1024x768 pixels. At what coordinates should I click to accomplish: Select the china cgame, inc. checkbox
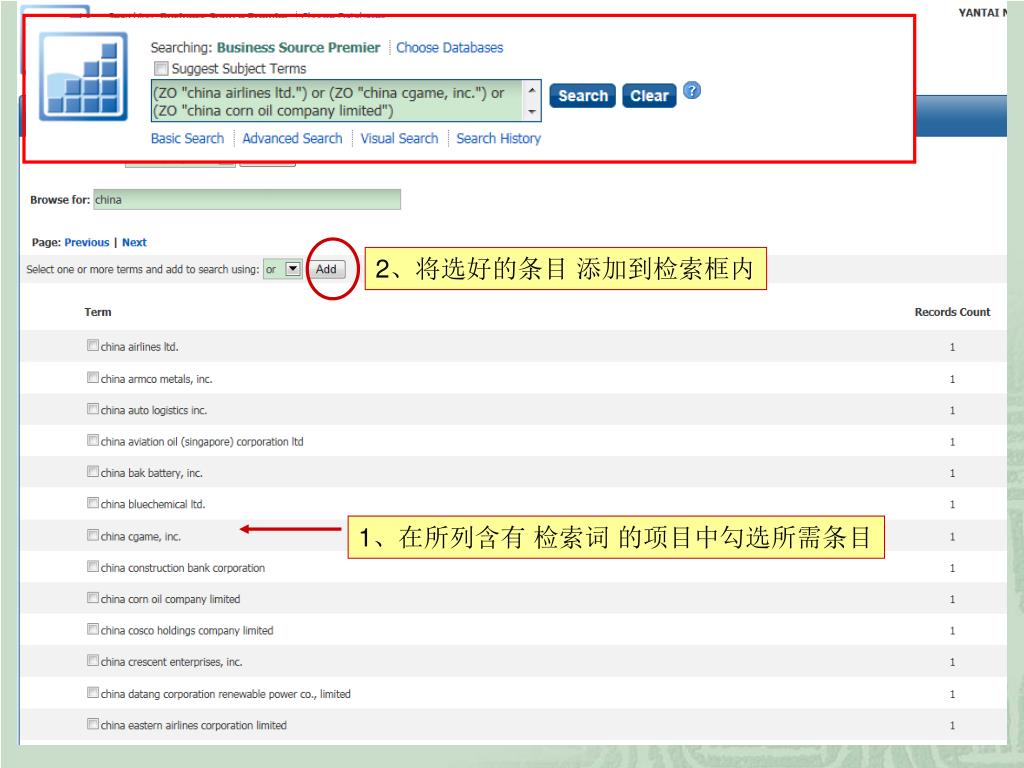point(93,535)
